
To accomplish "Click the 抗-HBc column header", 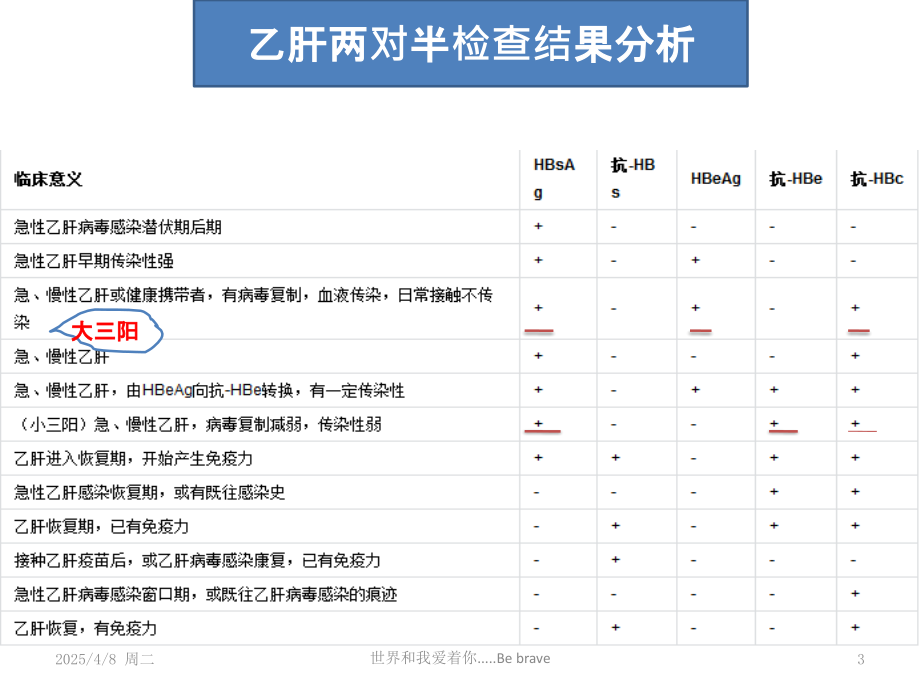I will click(x=877, y=178).
